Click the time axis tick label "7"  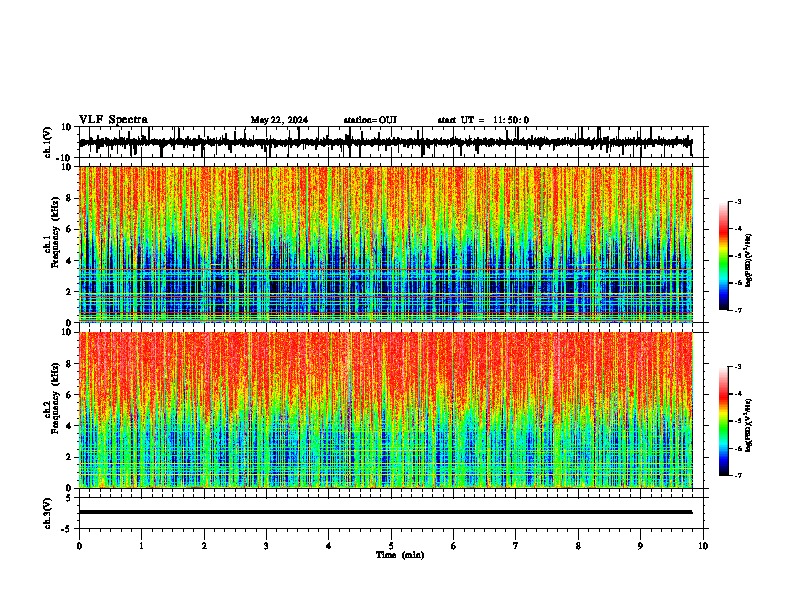516,546
